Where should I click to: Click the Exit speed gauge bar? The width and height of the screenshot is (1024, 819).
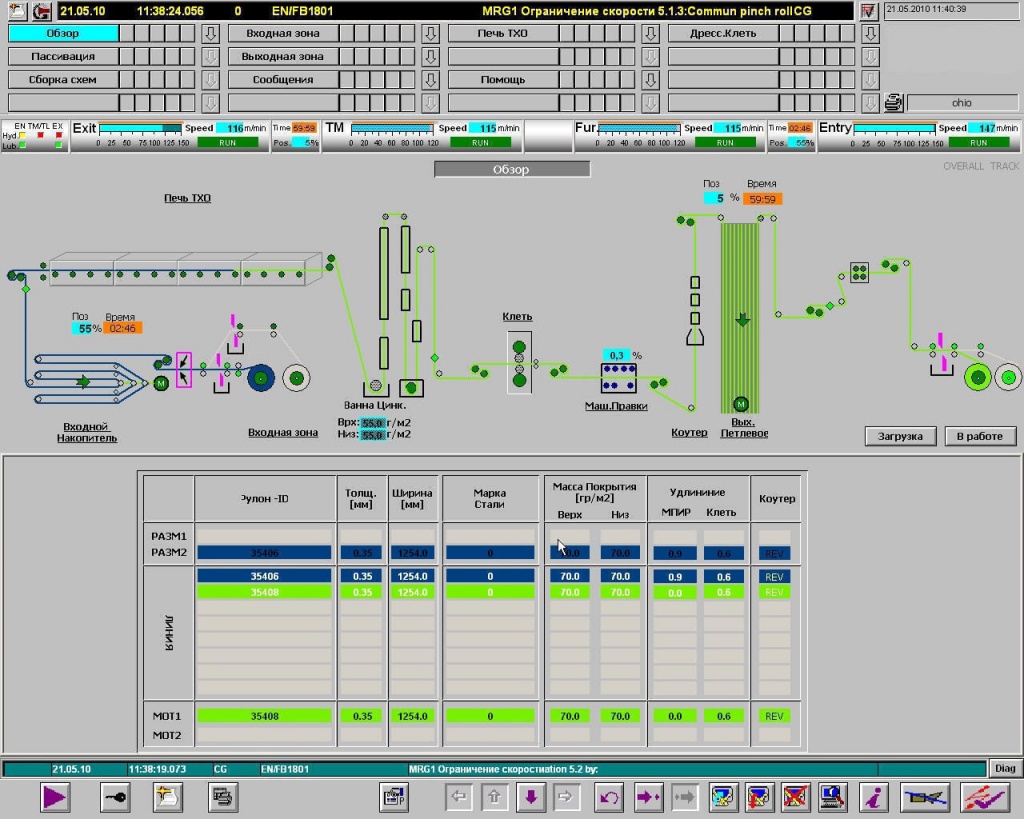140,128
